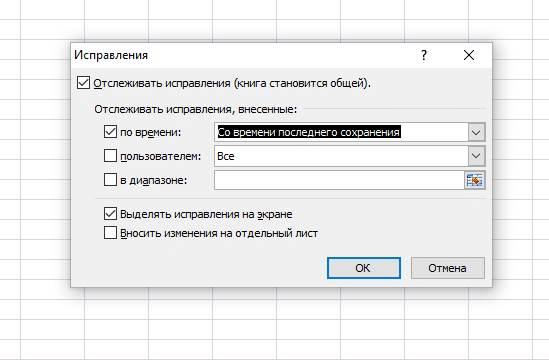Check Вносить изменения на отдельный лист

110,233
